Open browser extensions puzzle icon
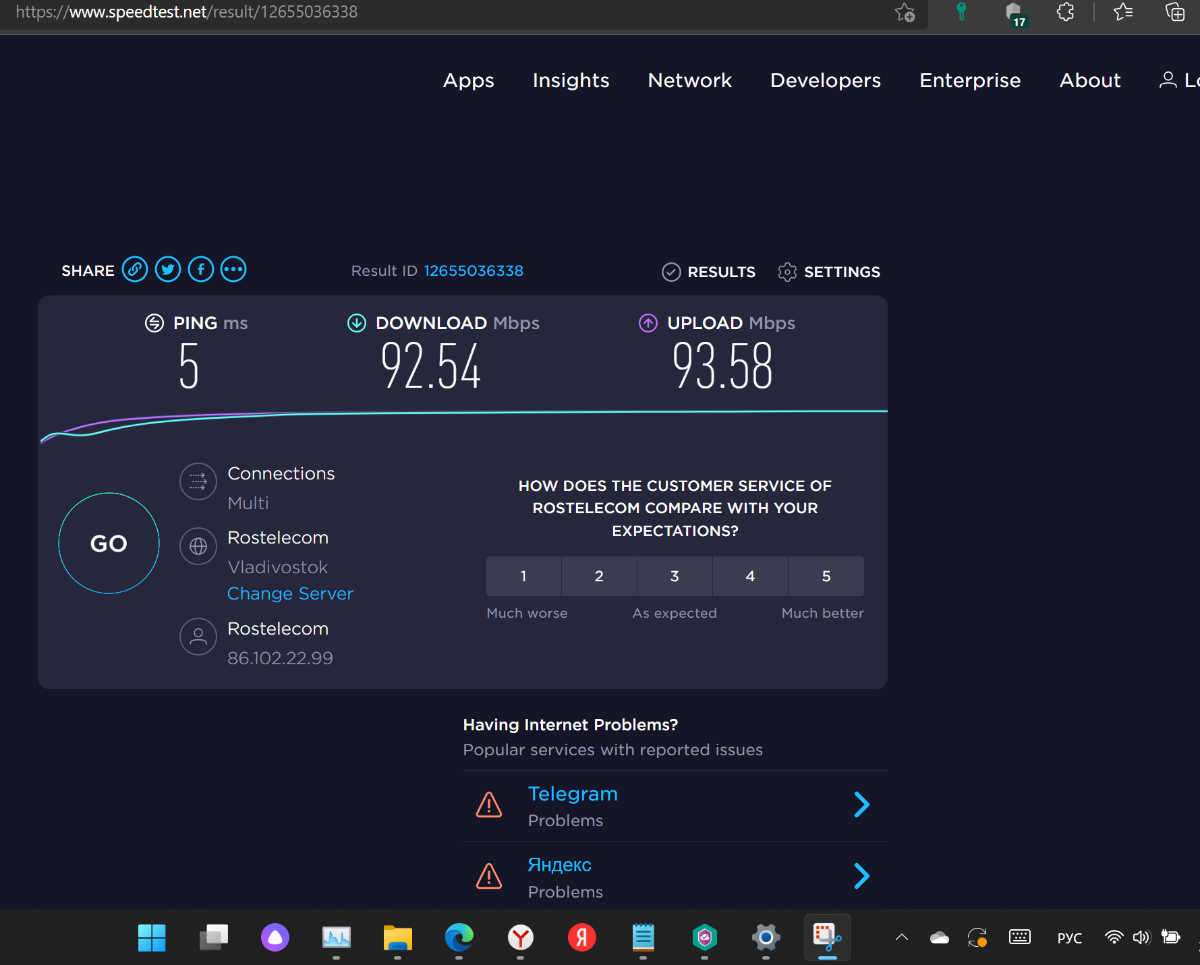The width and height of the screenshot is (1200, 965). click(1065, 12)
